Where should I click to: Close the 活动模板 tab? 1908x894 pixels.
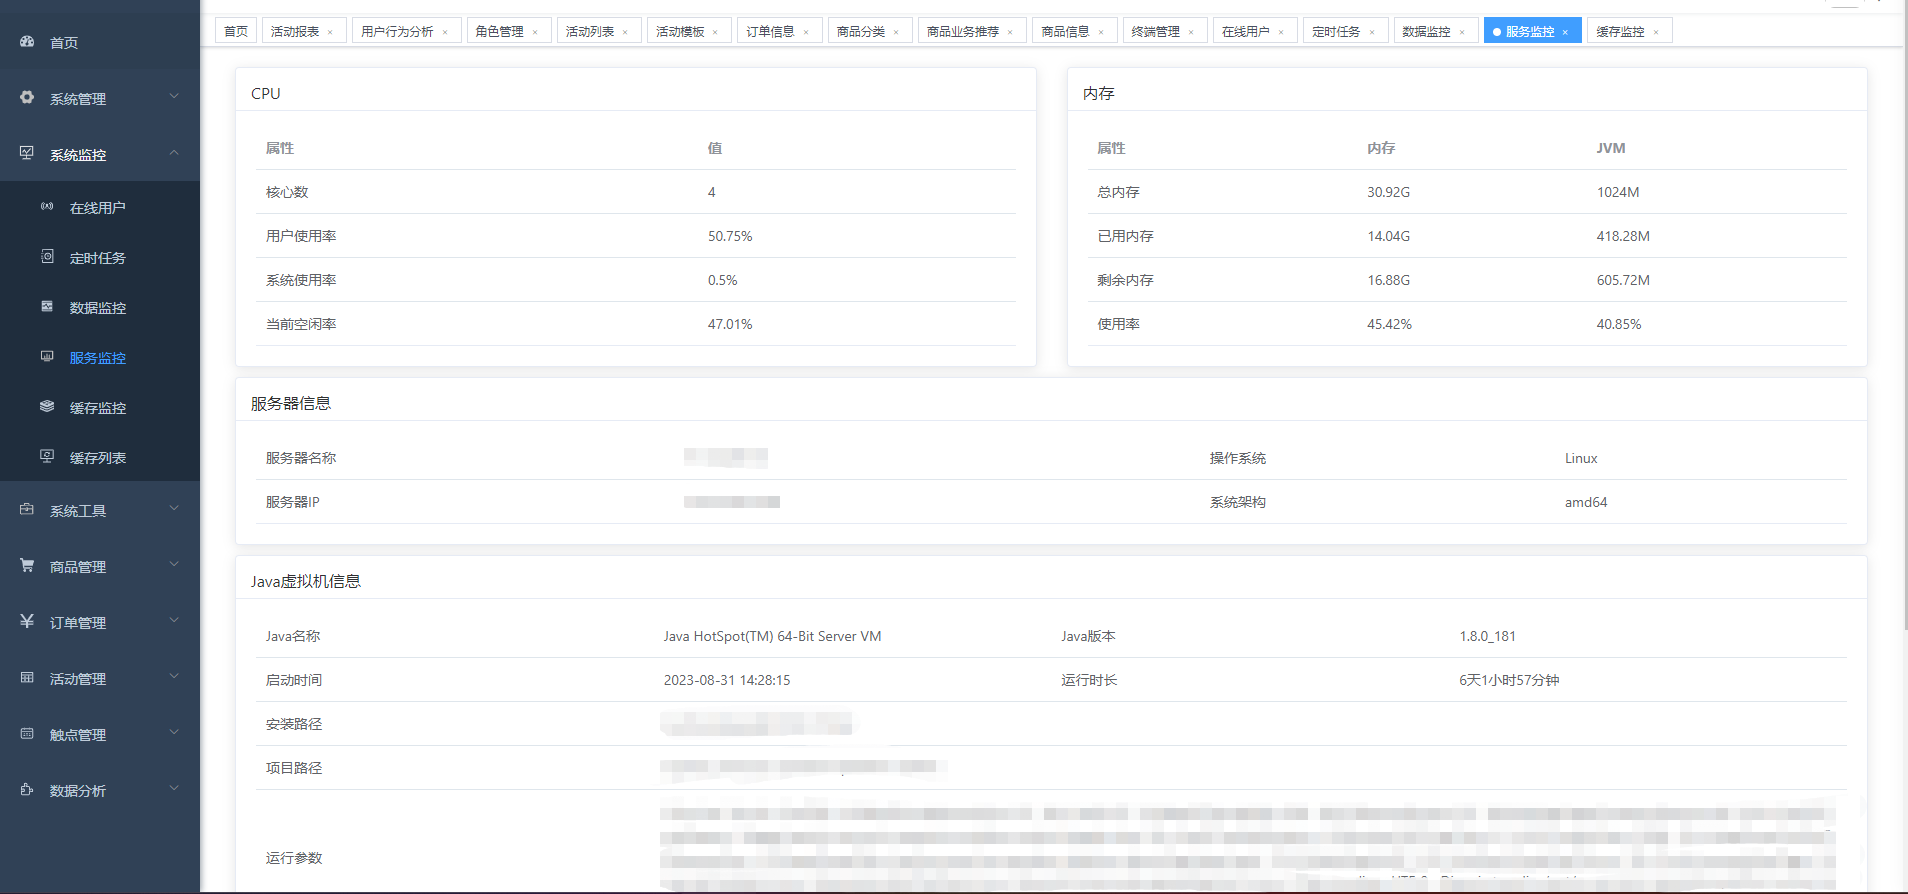coord(715,32)
